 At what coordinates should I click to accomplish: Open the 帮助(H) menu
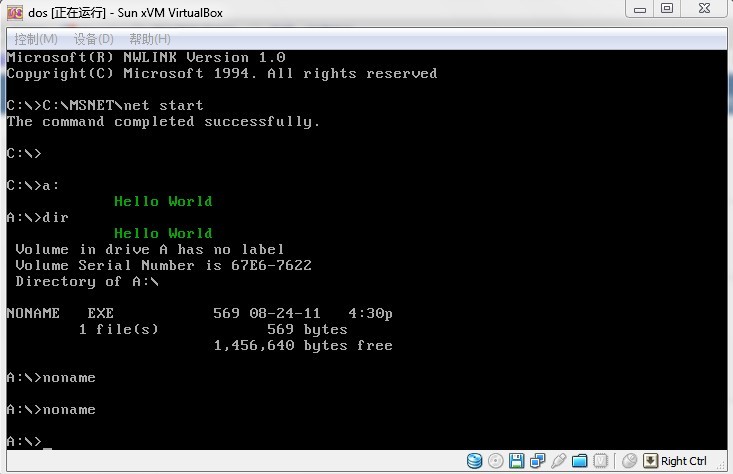(x=150, y=39)
